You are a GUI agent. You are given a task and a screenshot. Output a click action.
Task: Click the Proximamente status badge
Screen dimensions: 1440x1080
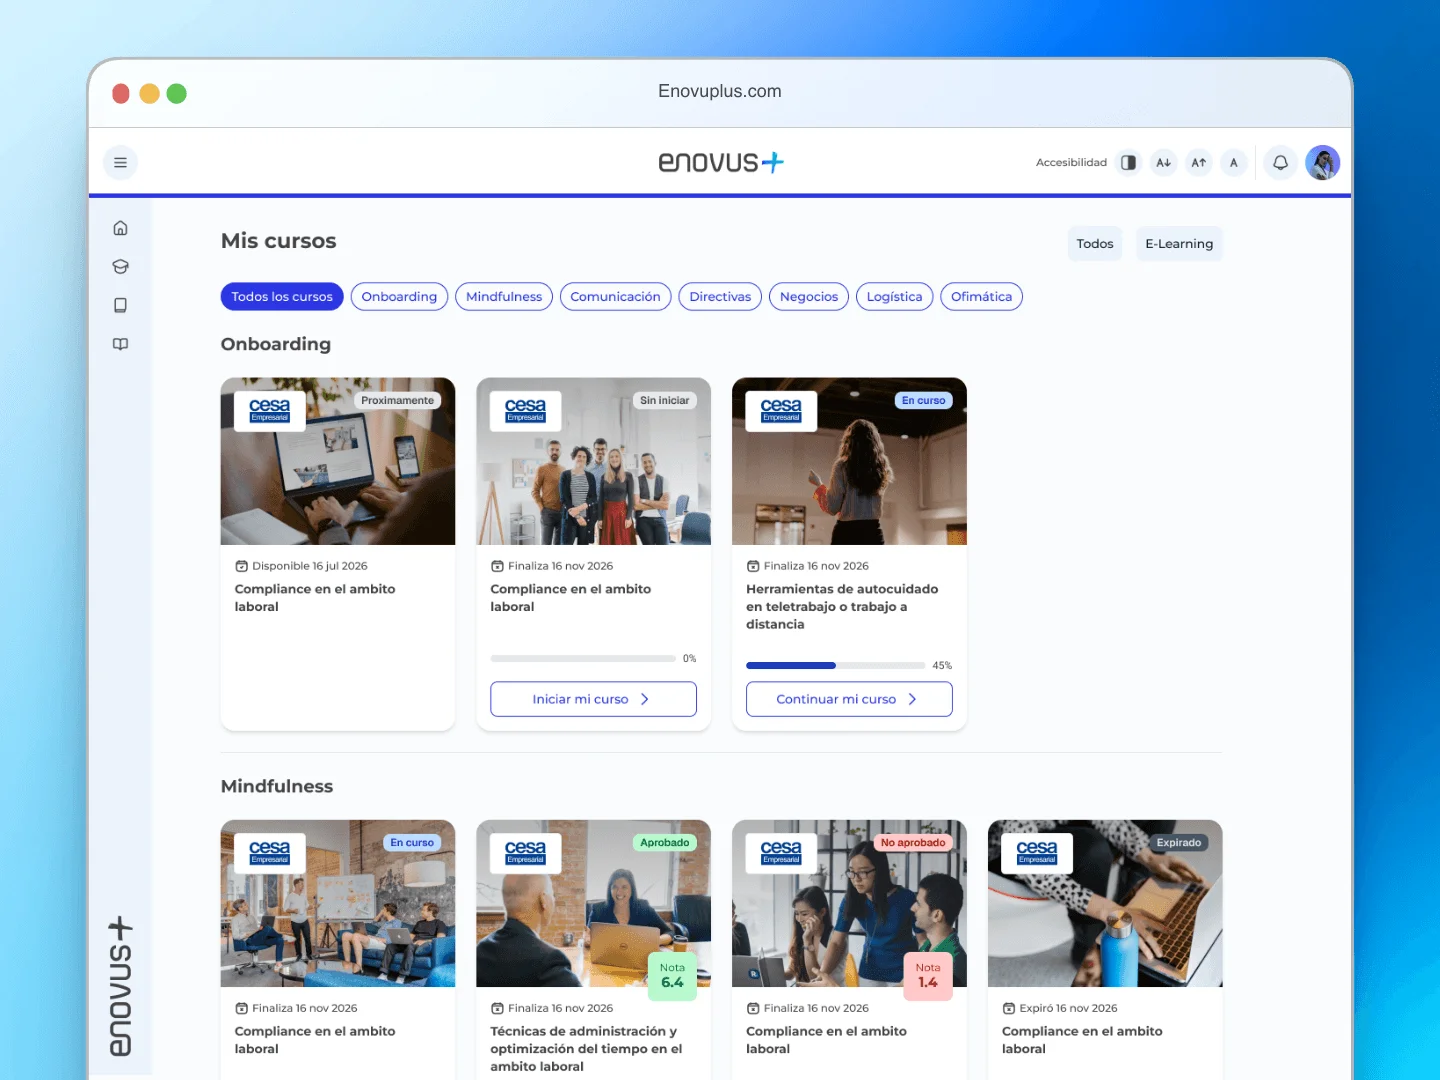398,401
